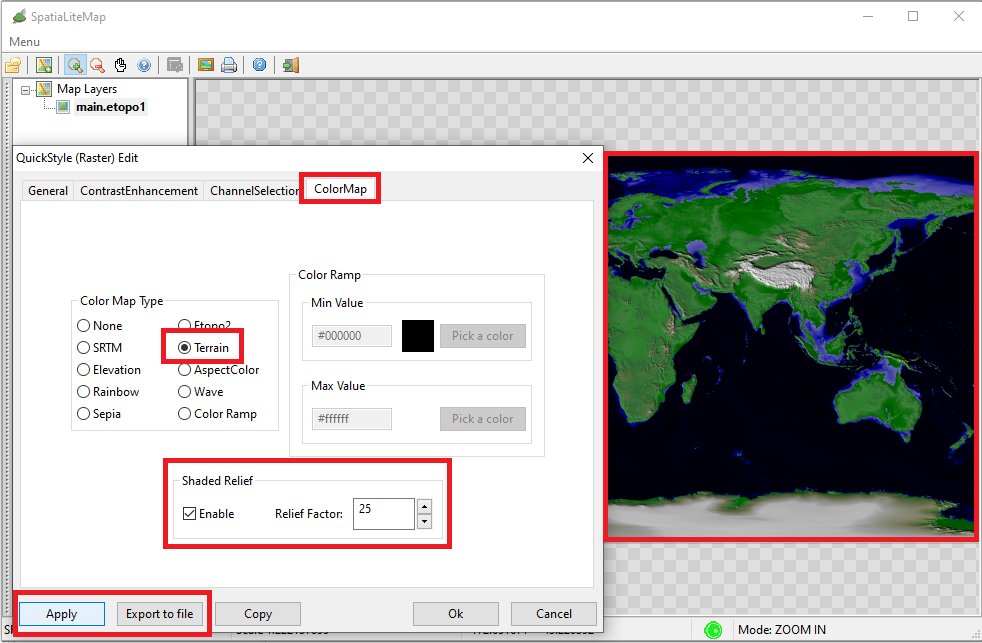
Task: Click Min Value Pick a color button
Action: 483,336
